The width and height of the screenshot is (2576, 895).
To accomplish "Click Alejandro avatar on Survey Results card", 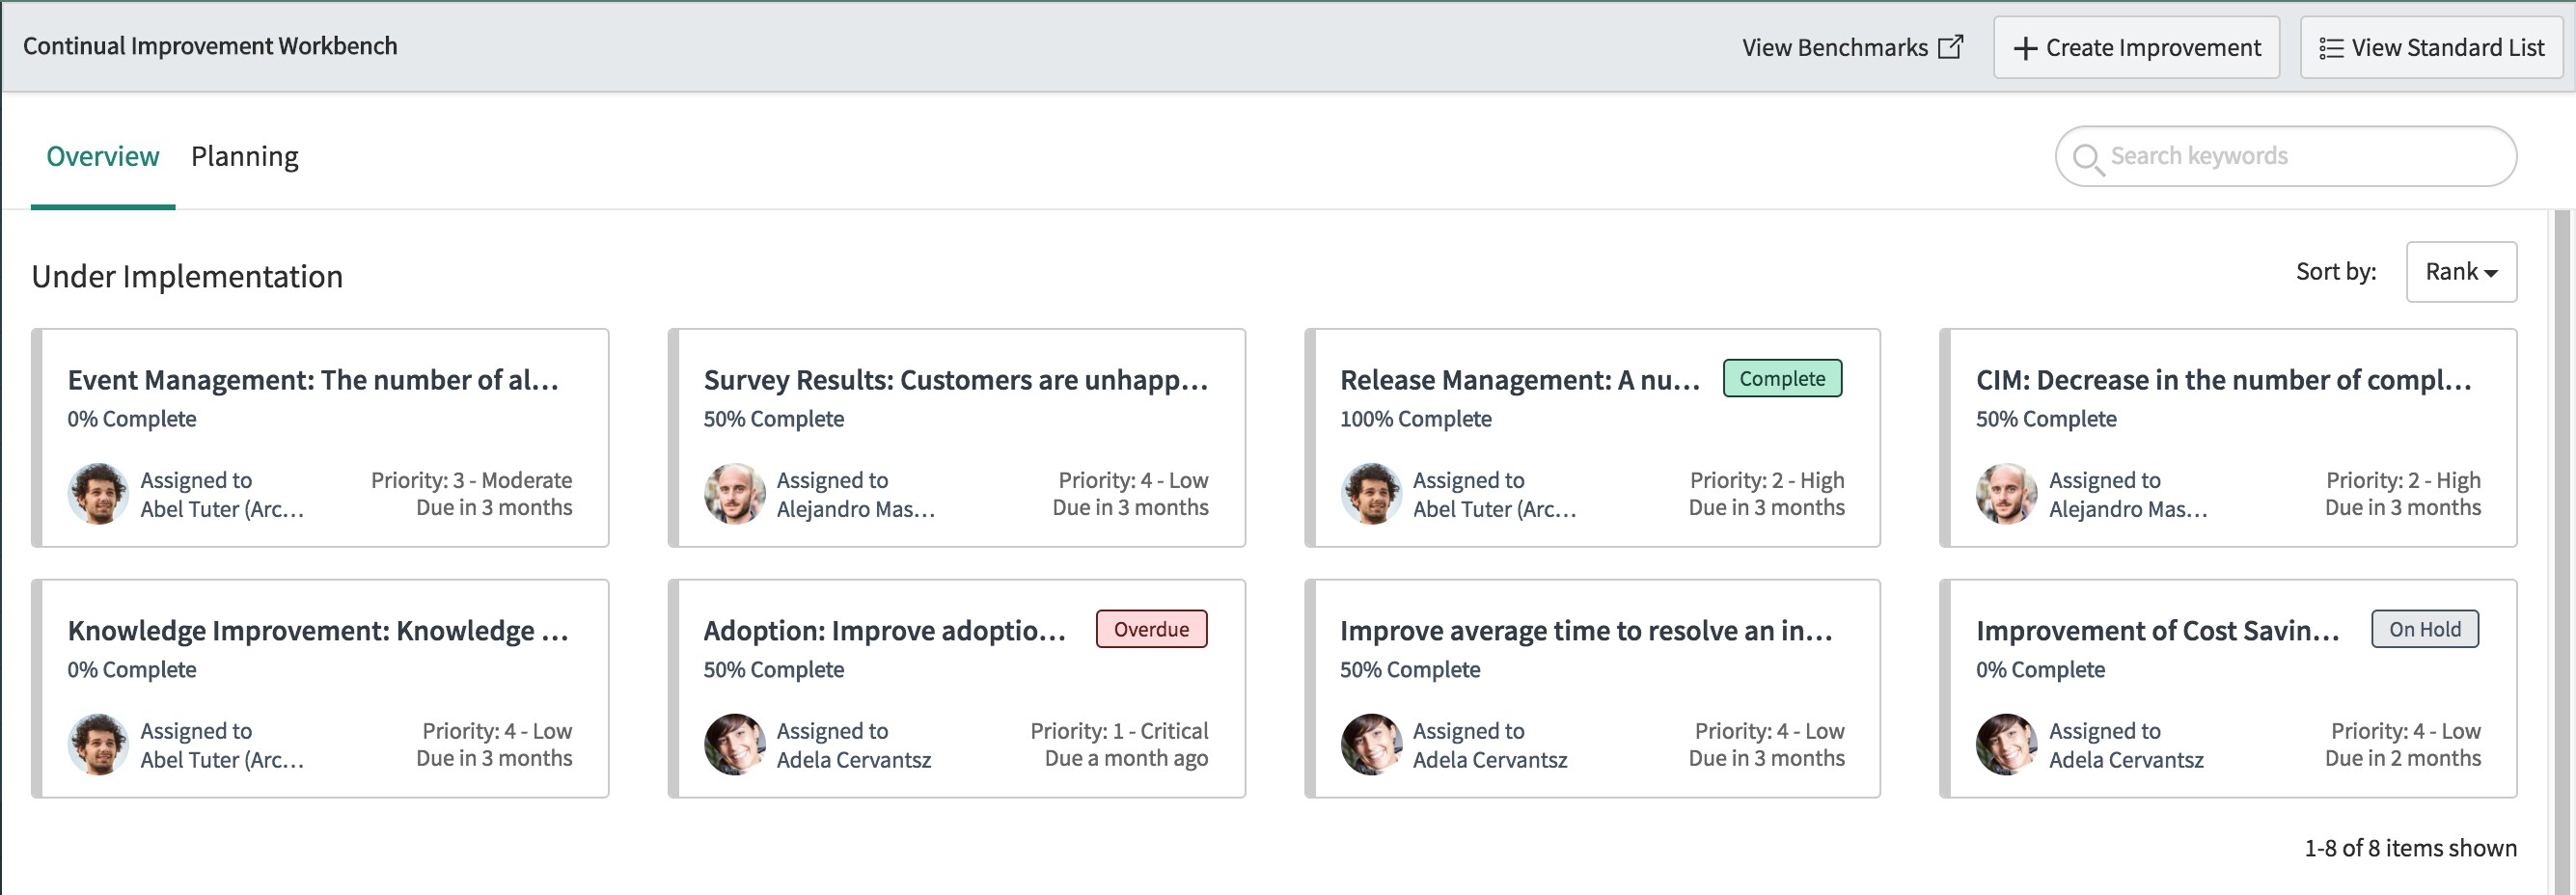I will 735,493.
